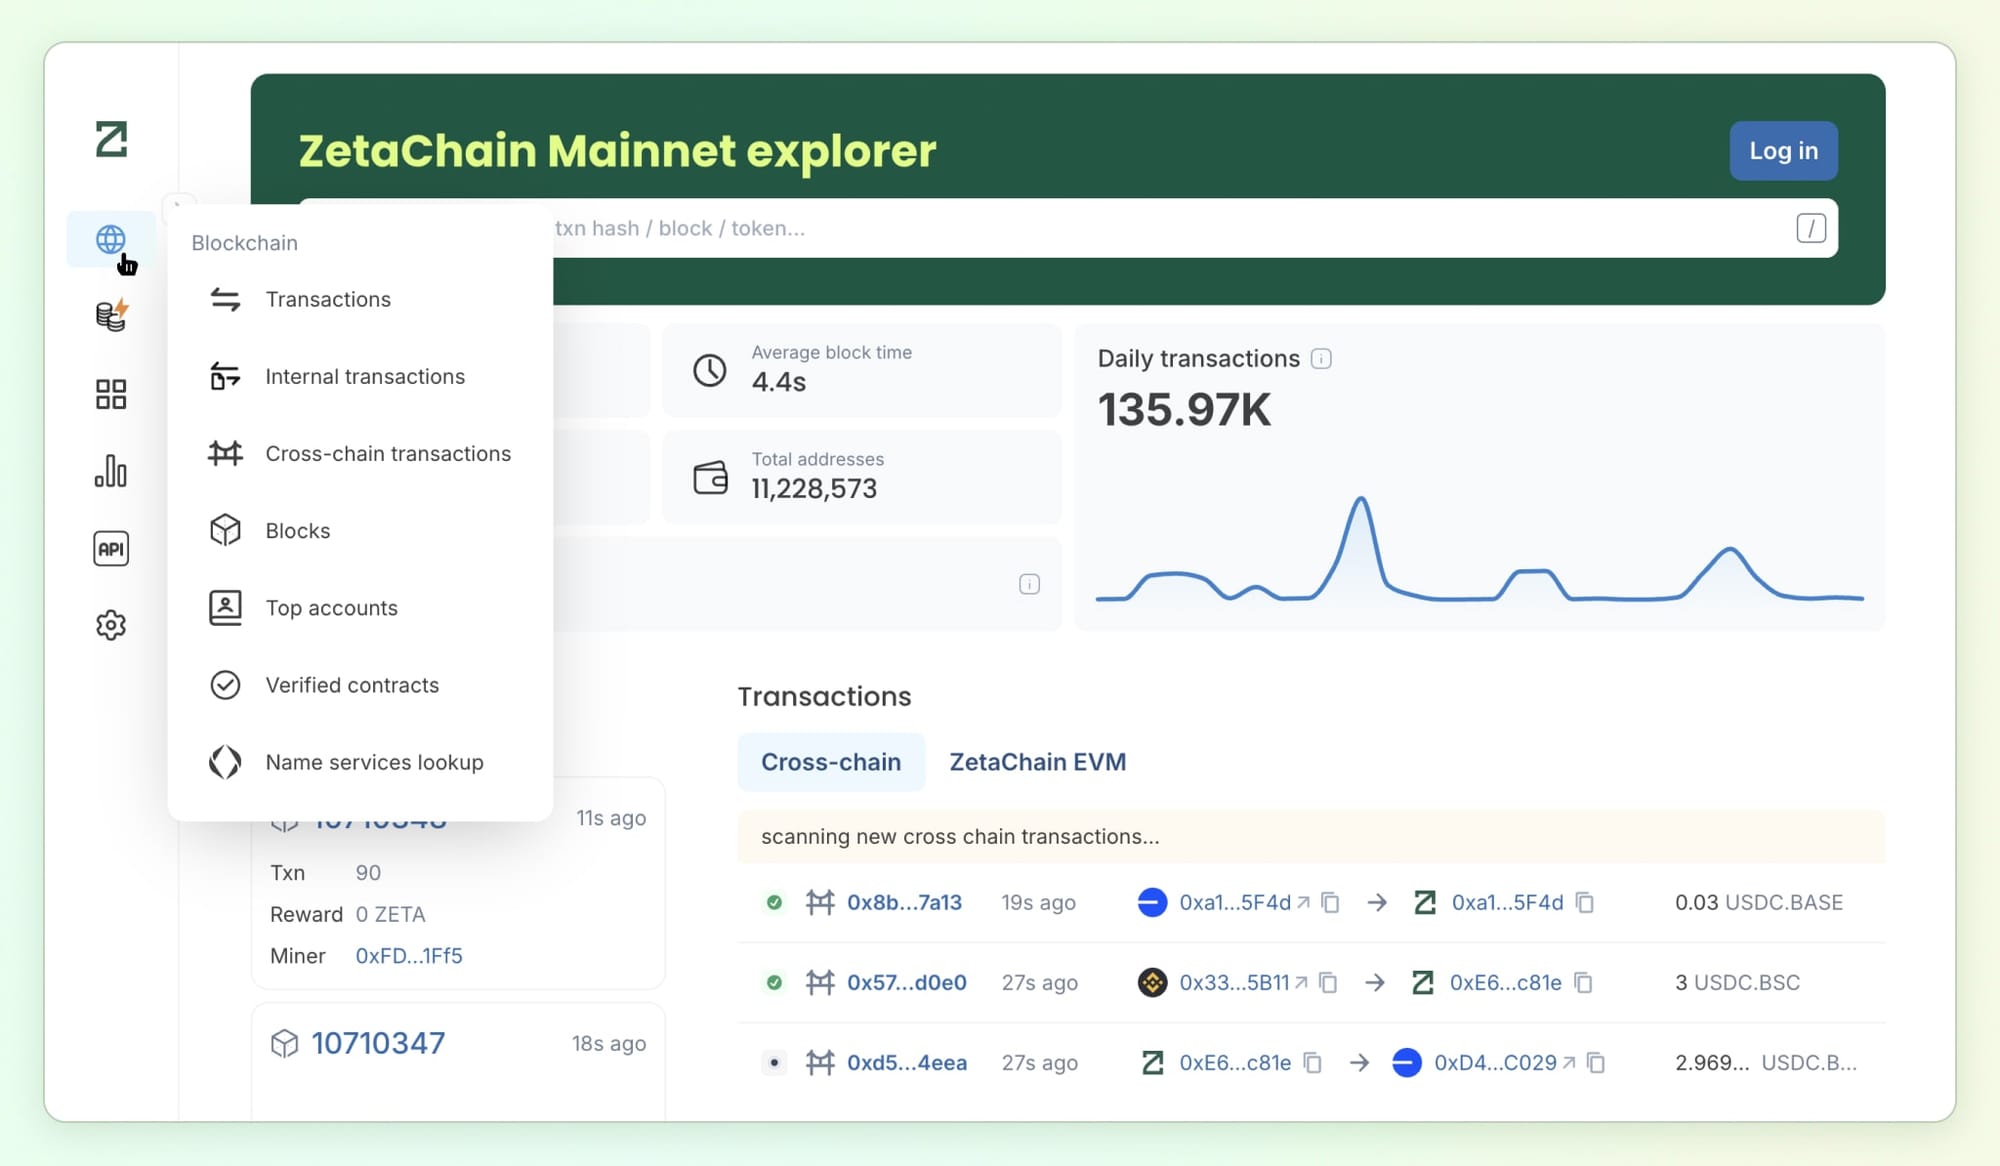
Task: Click the scanning new cross chain transactions banner
Action: 1311,836
